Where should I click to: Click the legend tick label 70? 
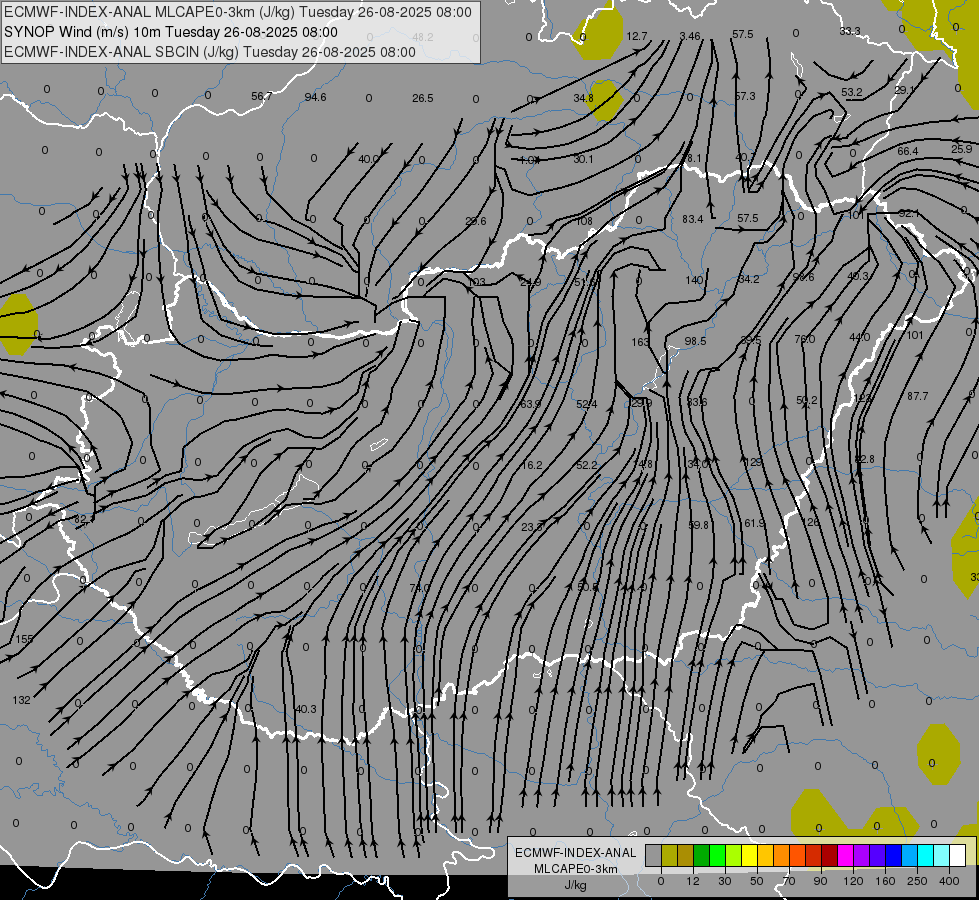point(789,881)
